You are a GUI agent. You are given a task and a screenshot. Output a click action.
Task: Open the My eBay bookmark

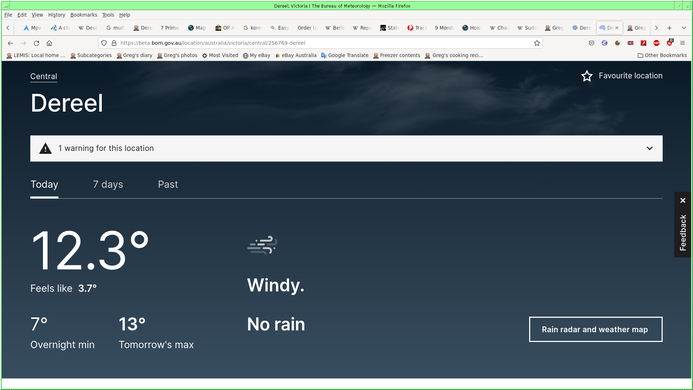pyautogui.click(x=256, y=56)
